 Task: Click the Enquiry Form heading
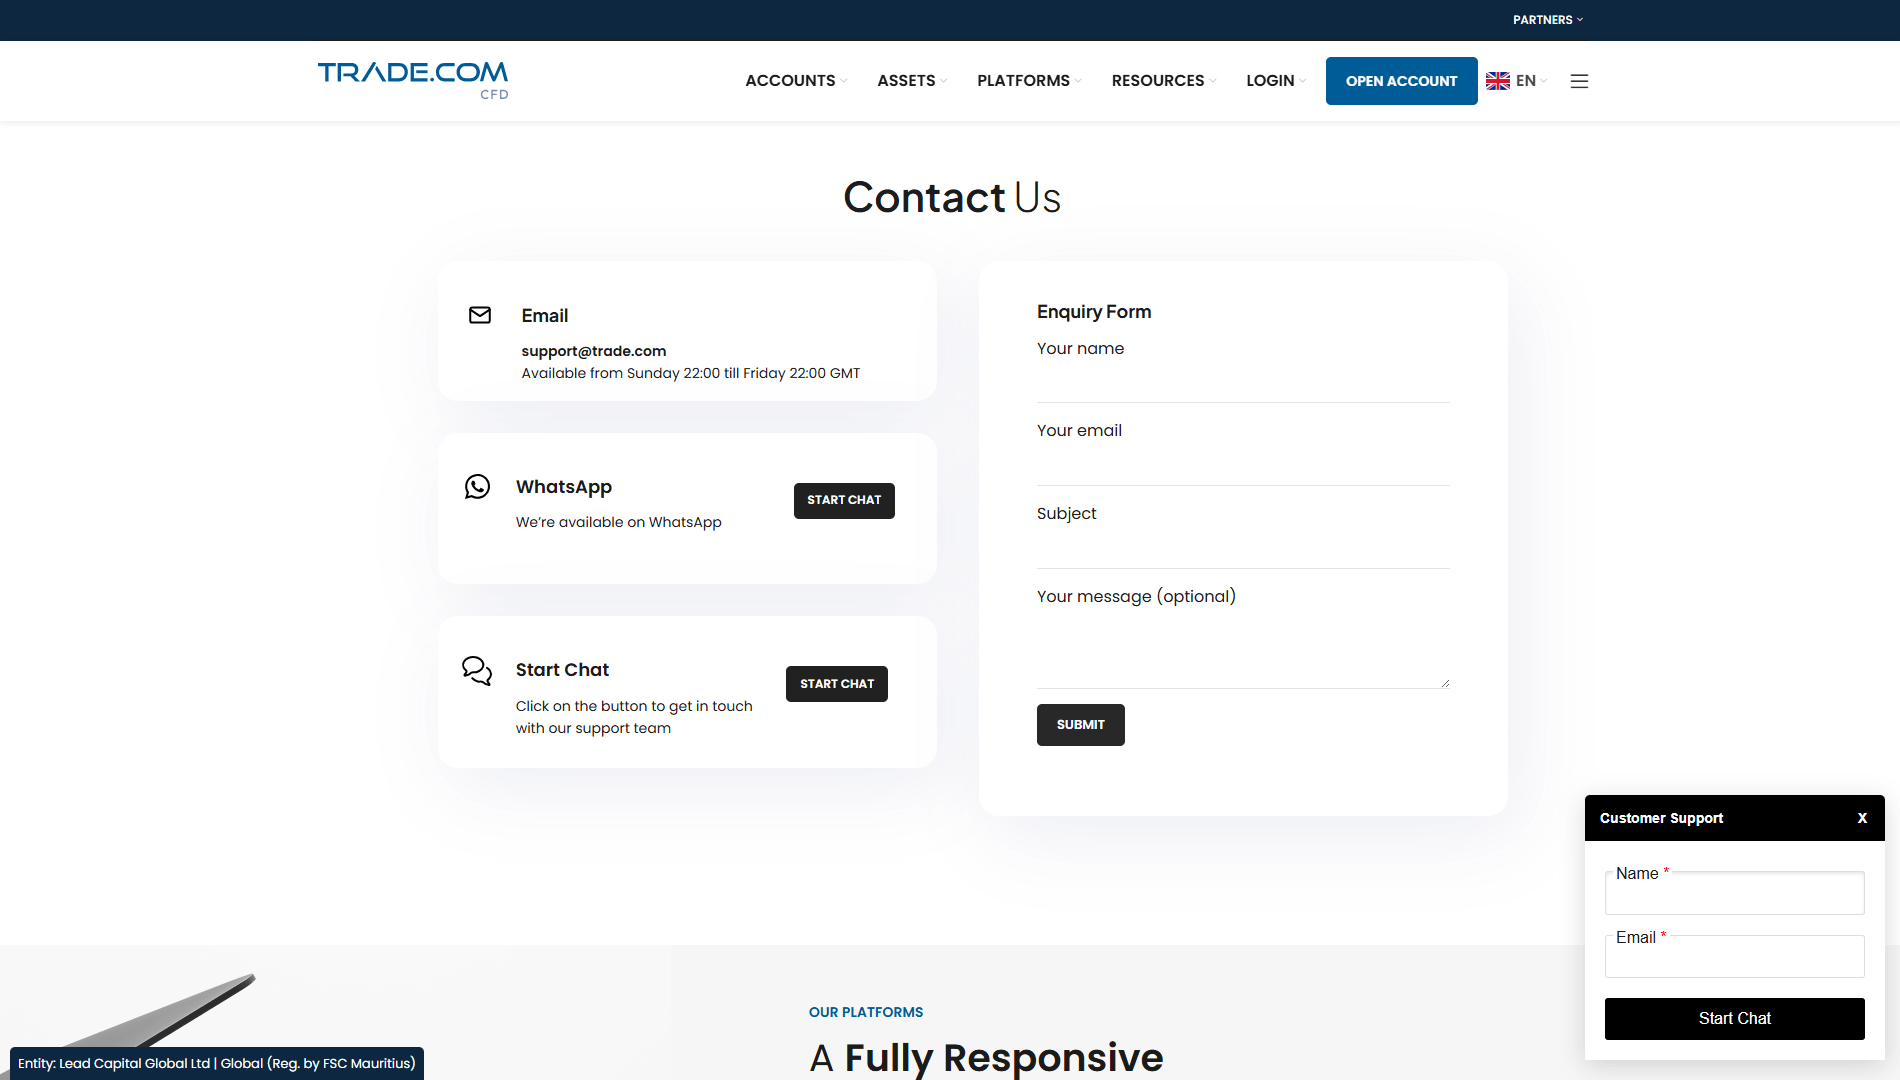pyautogui.click(x=1094, y=312)
